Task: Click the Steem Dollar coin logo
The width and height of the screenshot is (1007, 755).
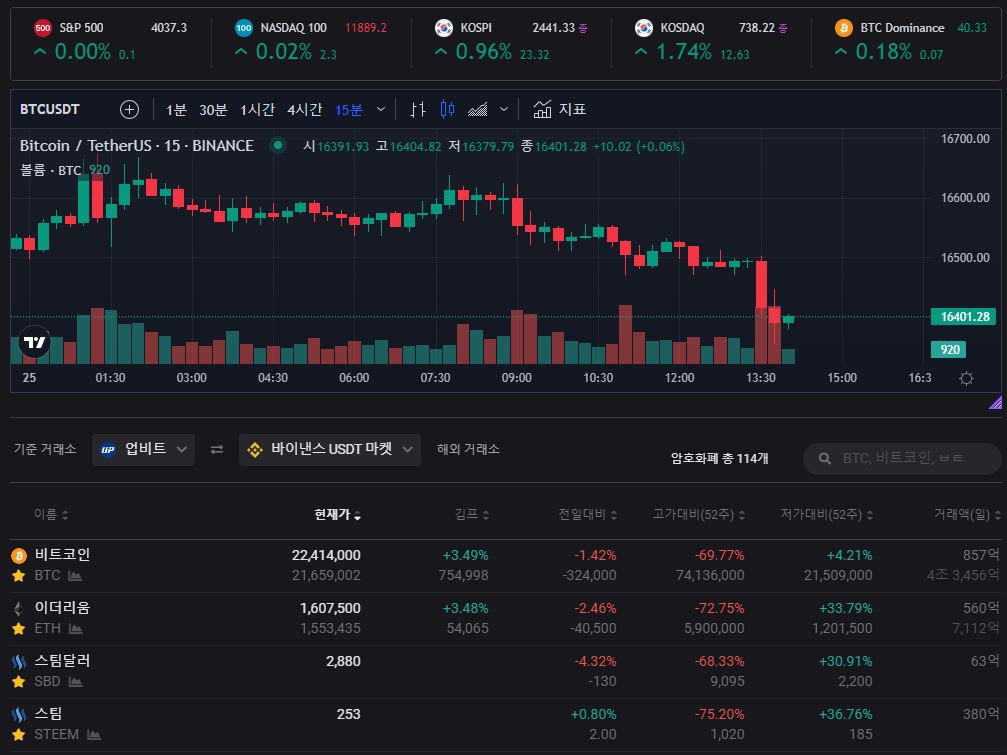Action: [19, 661]
